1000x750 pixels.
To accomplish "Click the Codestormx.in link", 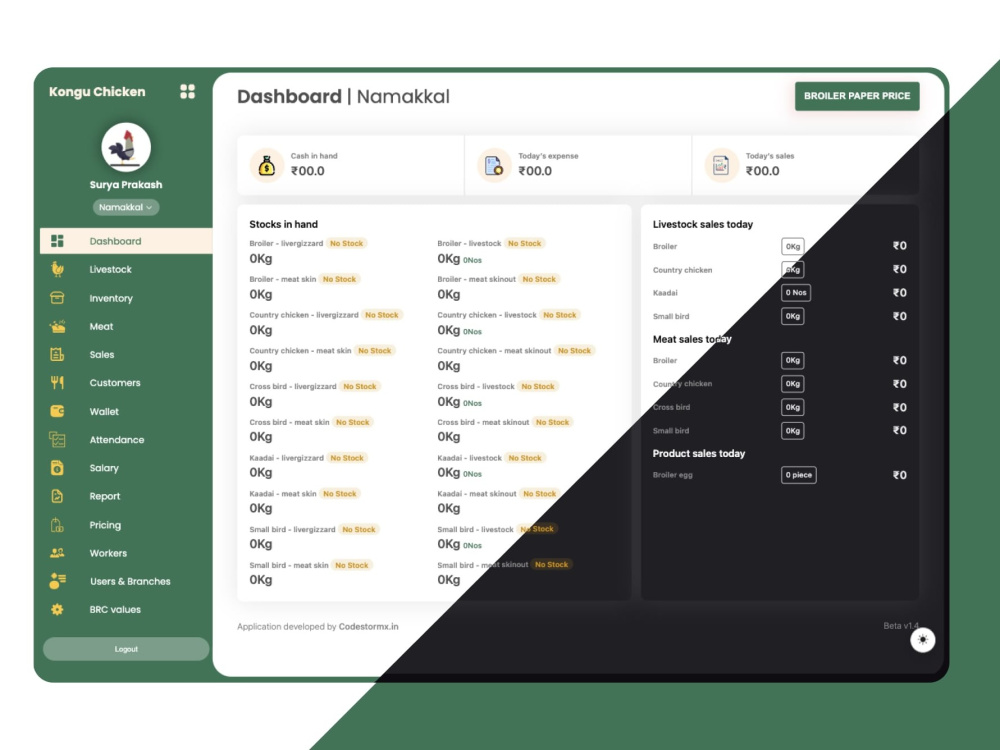I will point(369,626).
